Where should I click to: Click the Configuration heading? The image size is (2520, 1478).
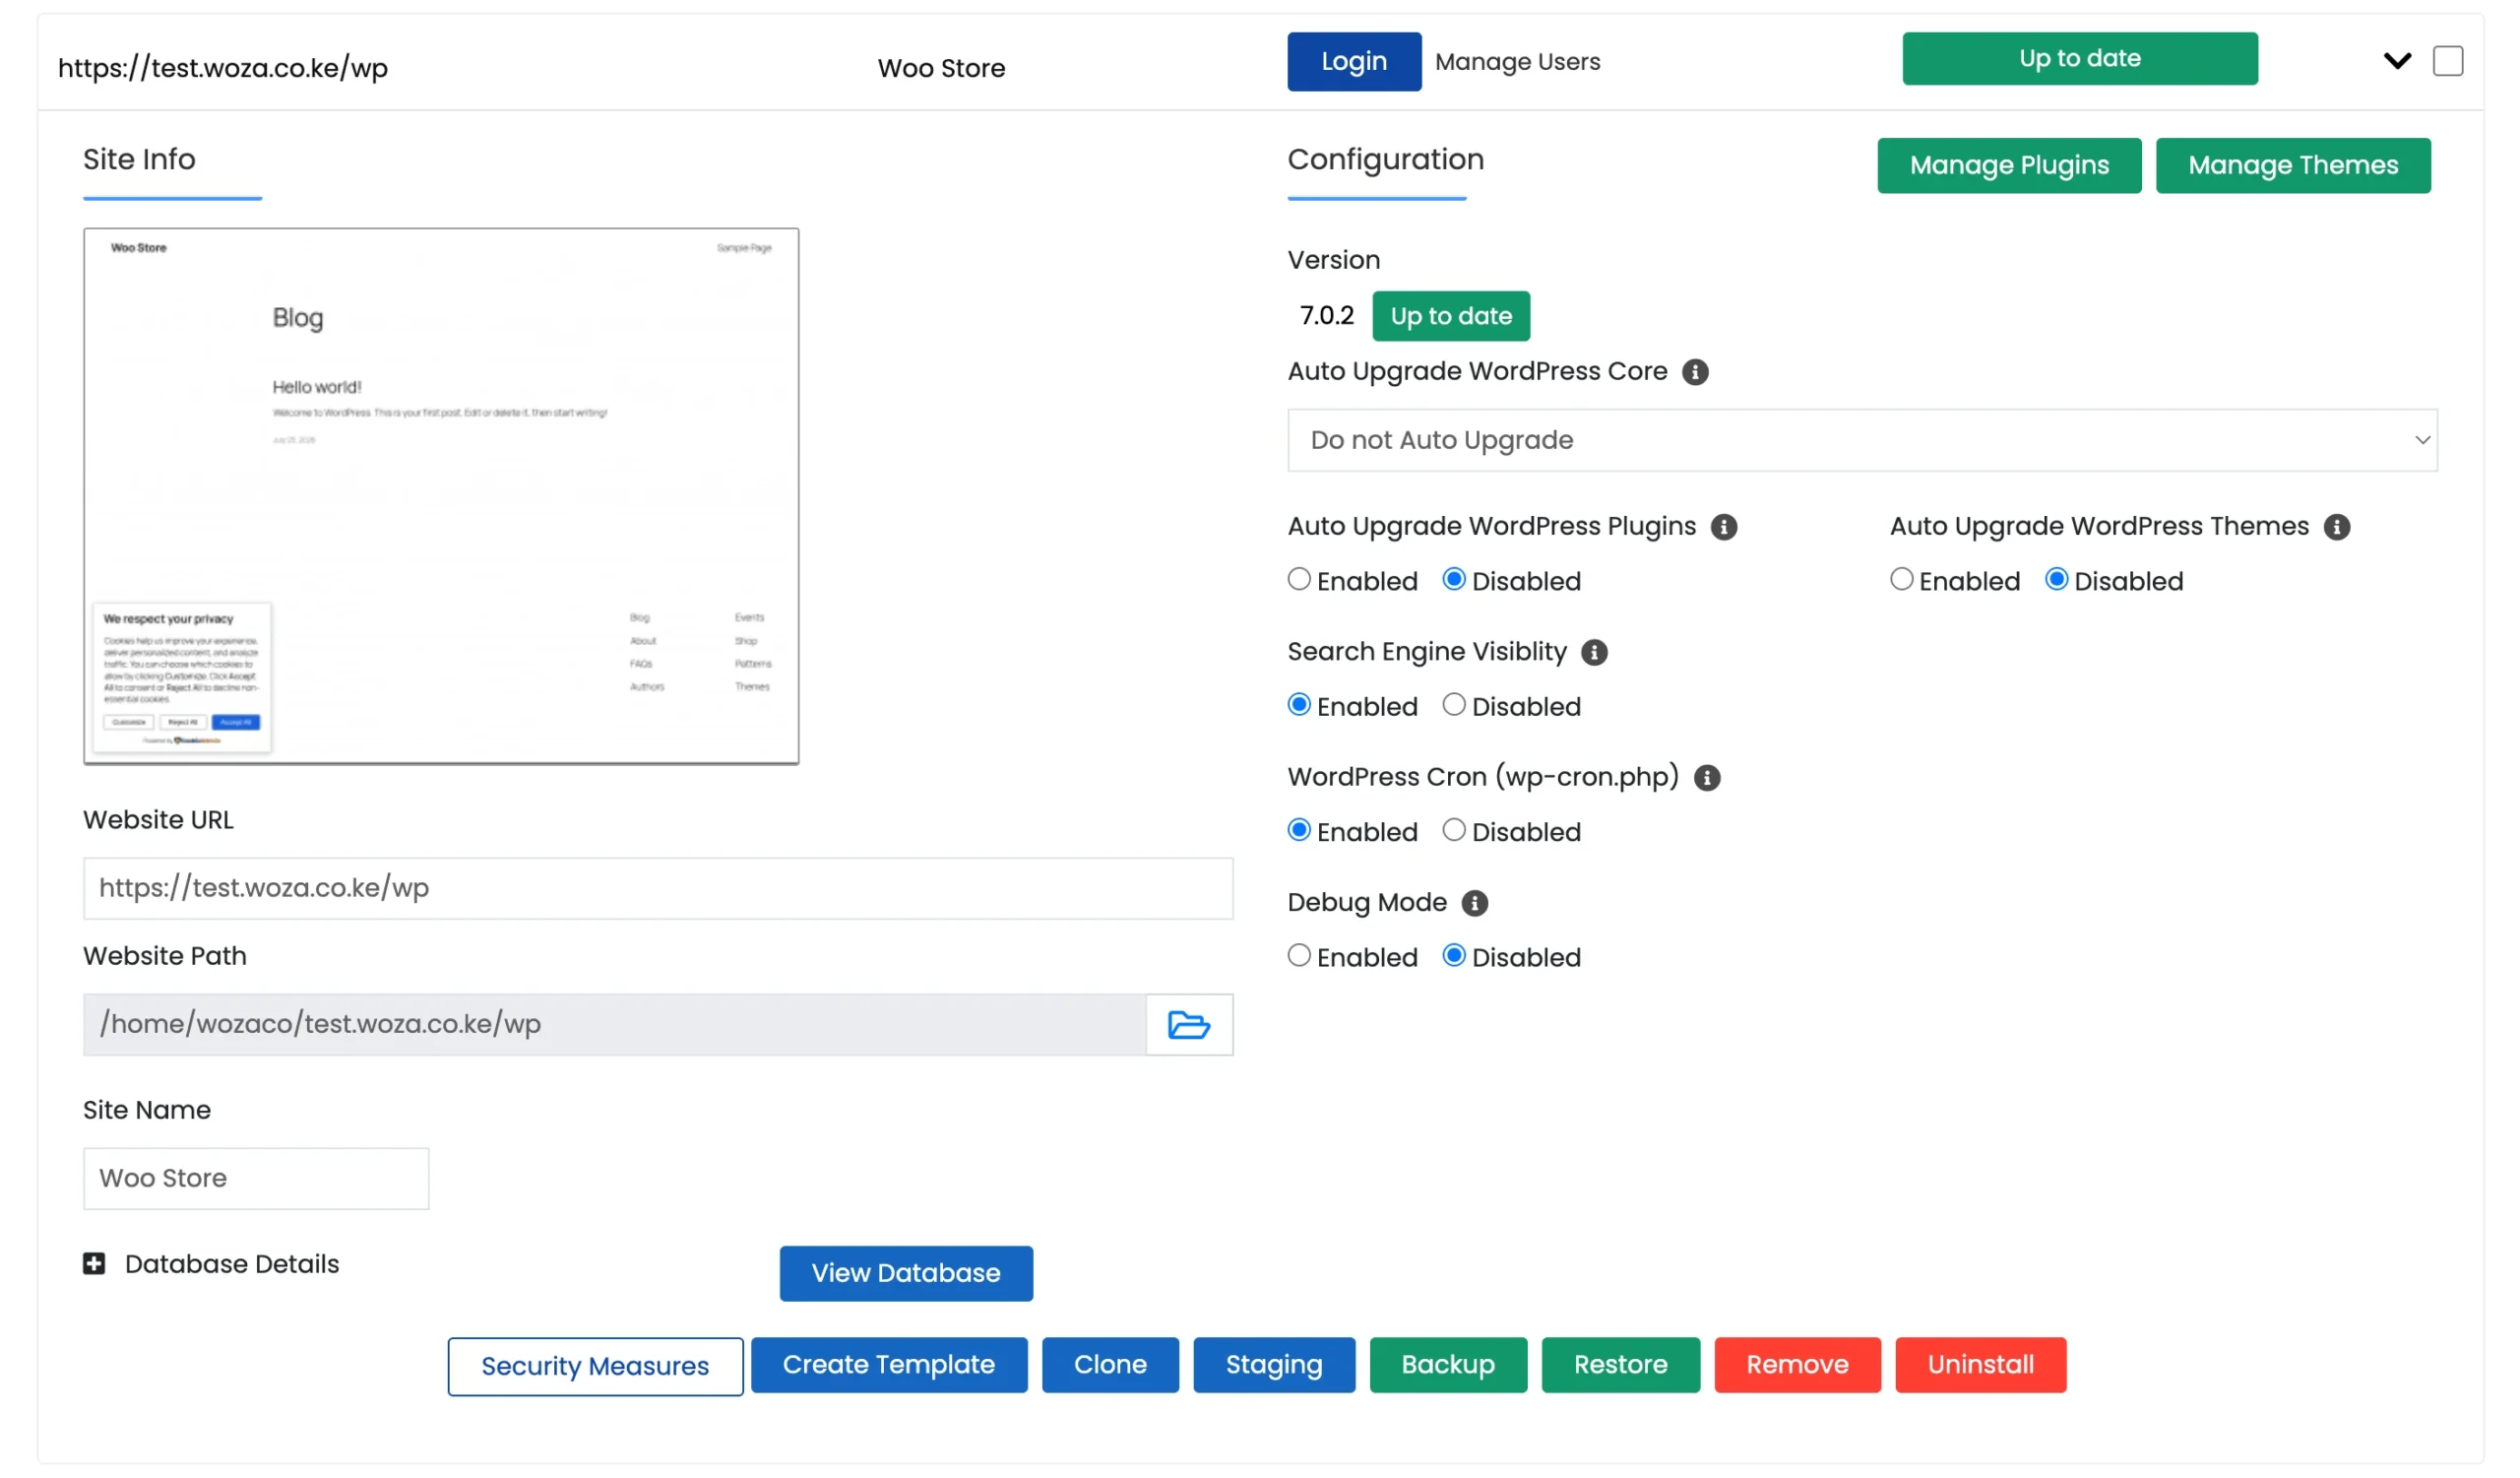click(x=1385, y=160)
